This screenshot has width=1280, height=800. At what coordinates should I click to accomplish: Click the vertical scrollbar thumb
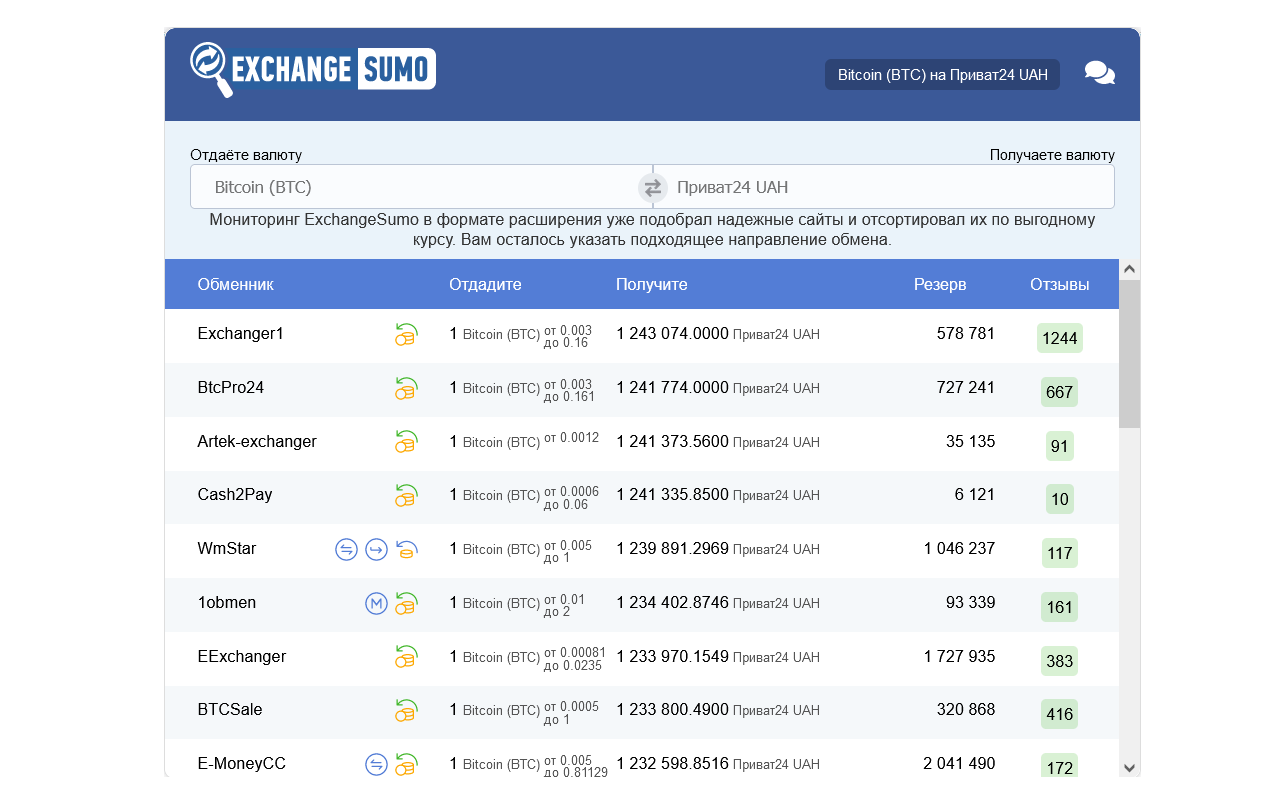1130,354
